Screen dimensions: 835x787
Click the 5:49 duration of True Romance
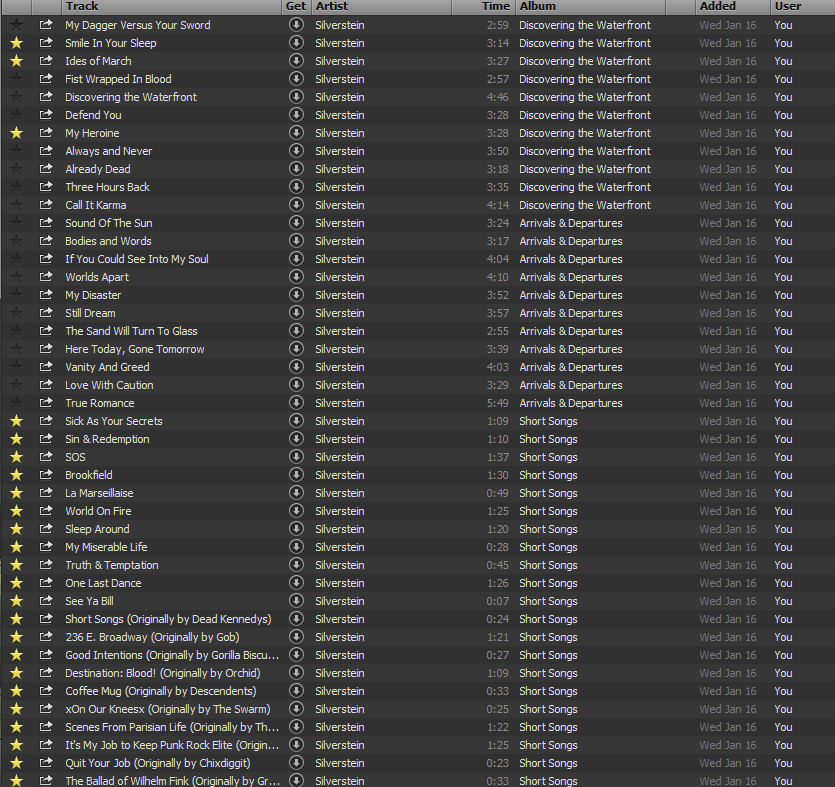[x=497, y=403]
